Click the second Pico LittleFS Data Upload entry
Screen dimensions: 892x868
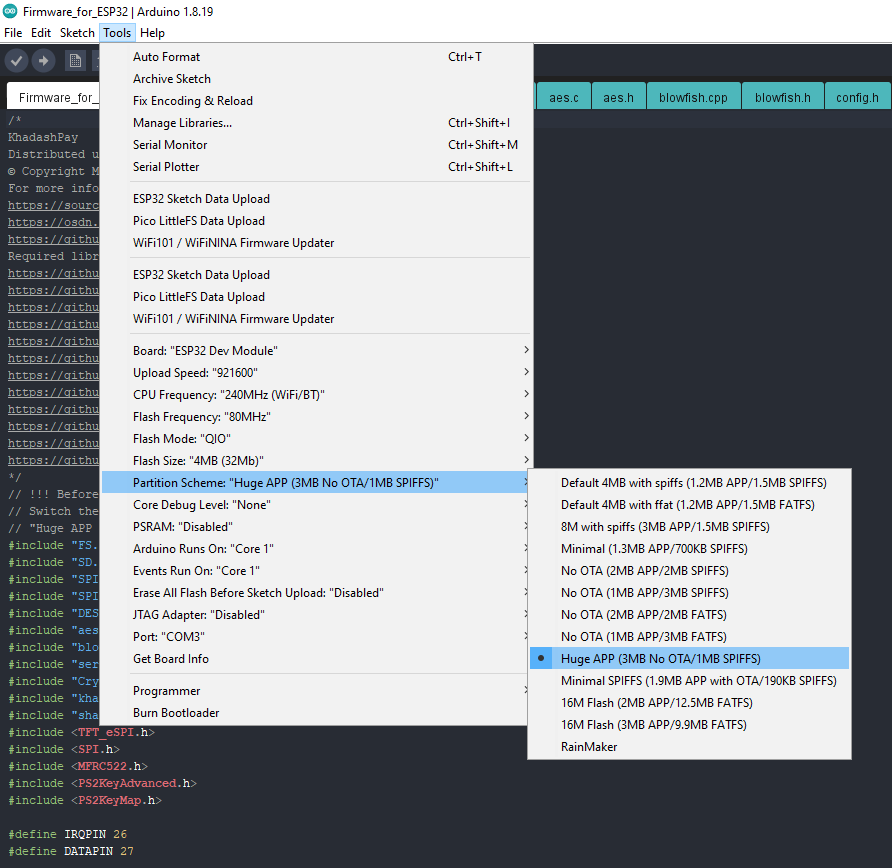pyautogui.click(x=316, y=296)
